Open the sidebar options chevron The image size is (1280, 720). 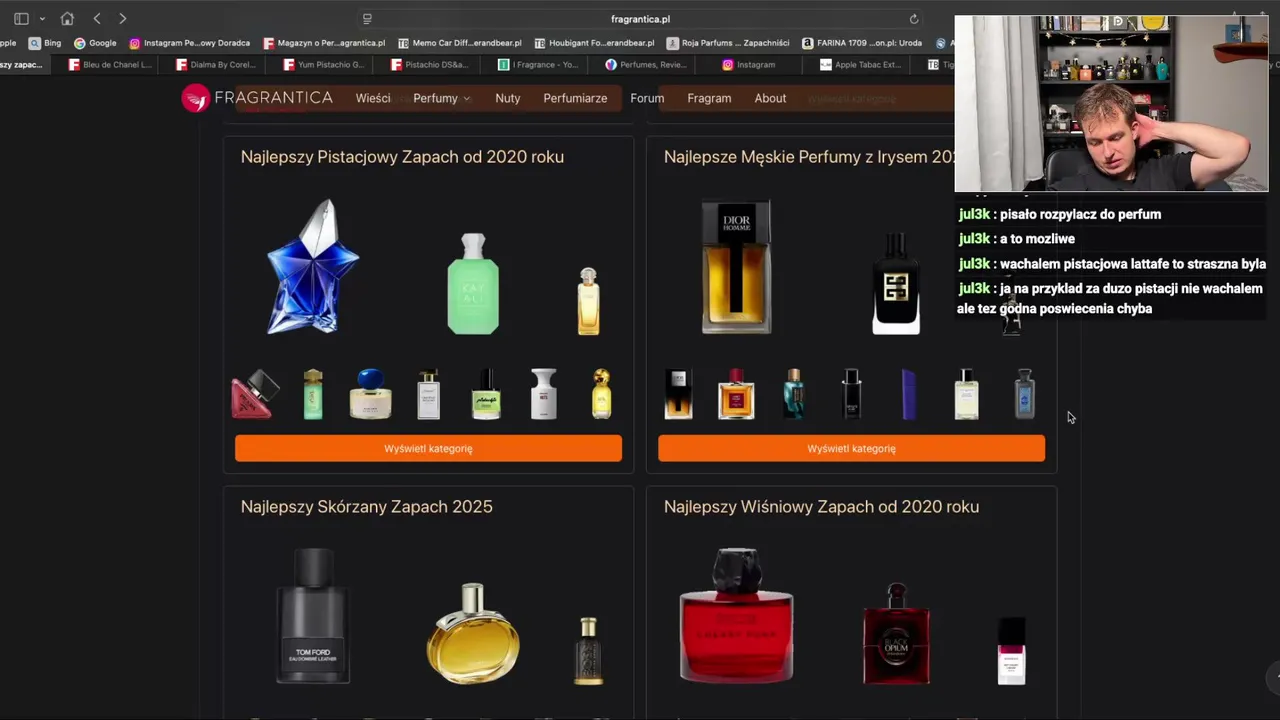(42, 19)
